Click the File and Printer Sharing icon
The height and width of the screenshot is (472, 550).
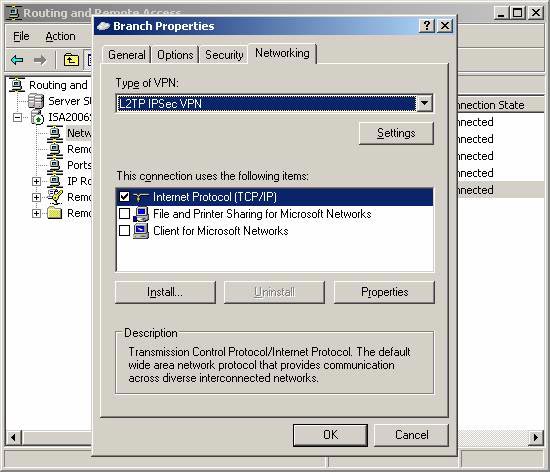click(x=141, y=214)
